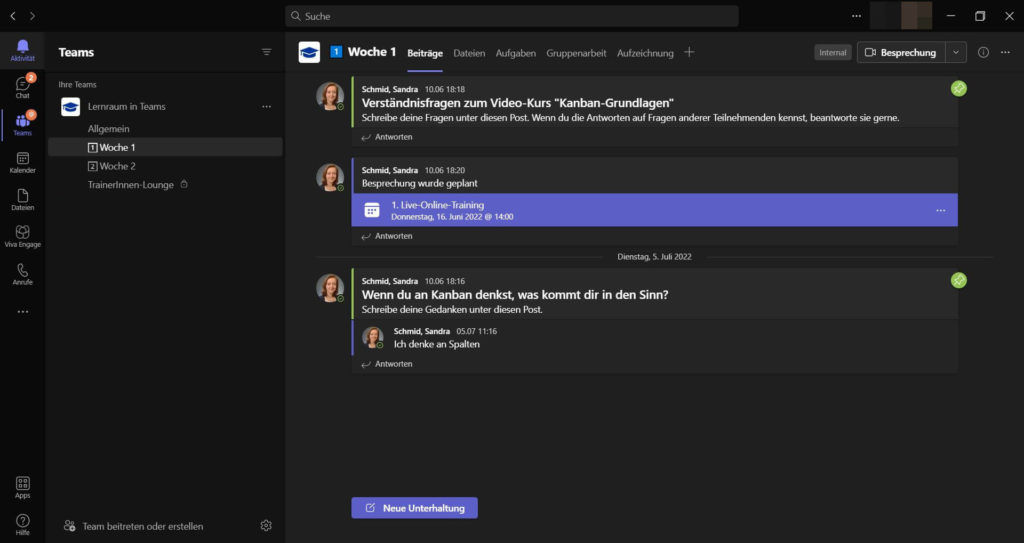Go forward with the right arrow
Image resolution: width=1024 pixels, height=543 pixels.
32,16
